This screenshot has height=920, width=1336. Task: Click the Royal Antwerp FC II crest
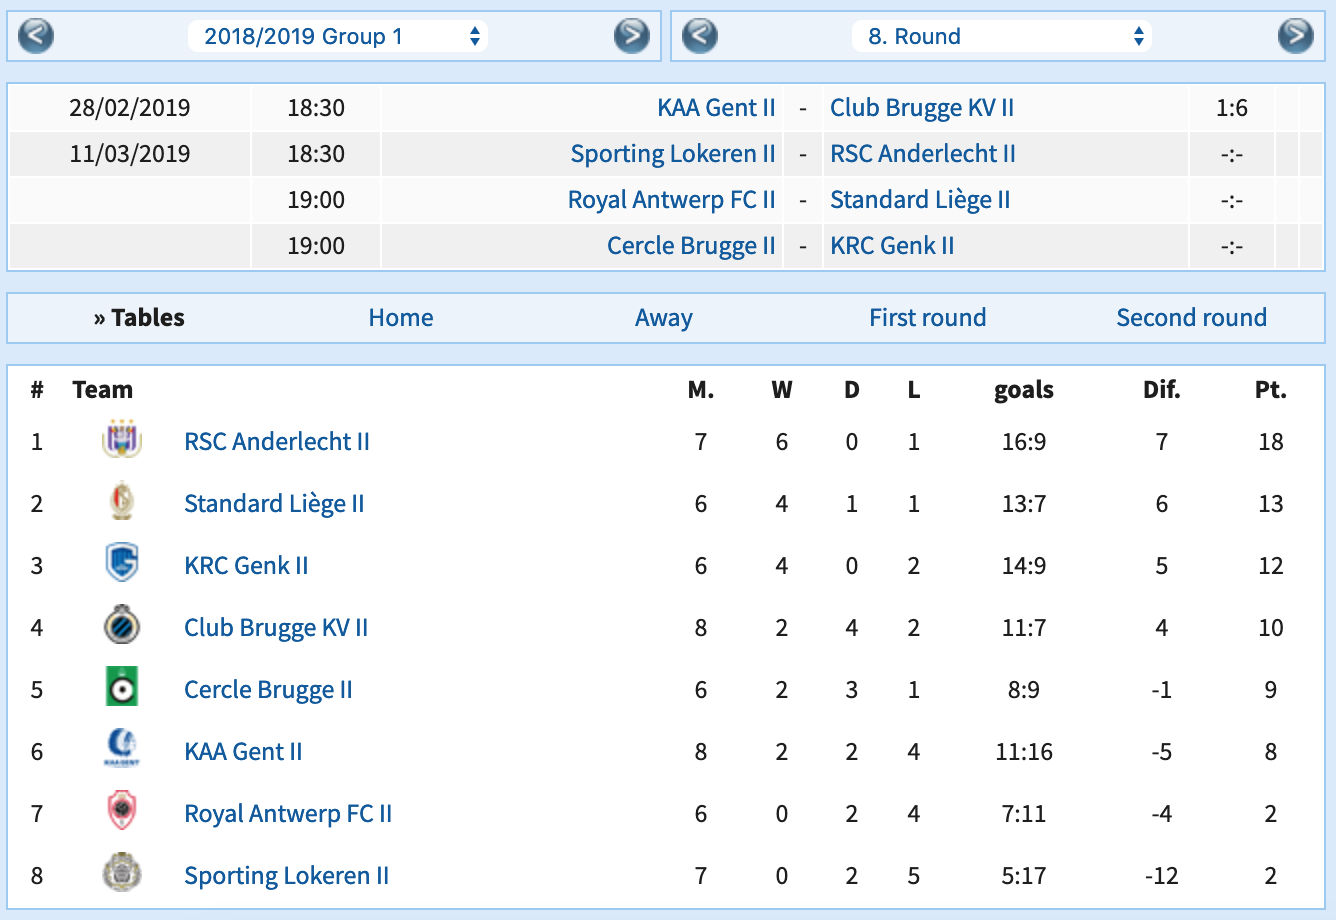click(x=122, y=813)
